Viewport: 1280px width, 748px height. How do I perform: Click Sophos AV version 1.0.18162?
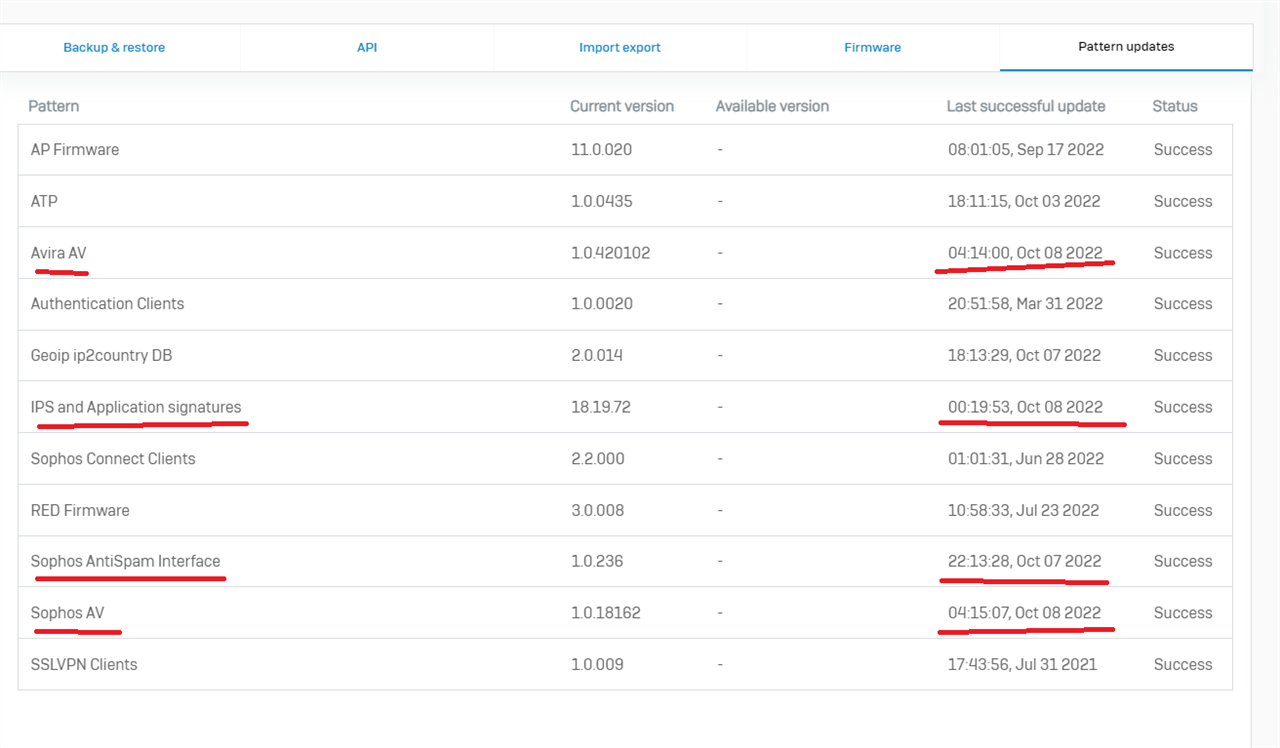click(606, 613)
